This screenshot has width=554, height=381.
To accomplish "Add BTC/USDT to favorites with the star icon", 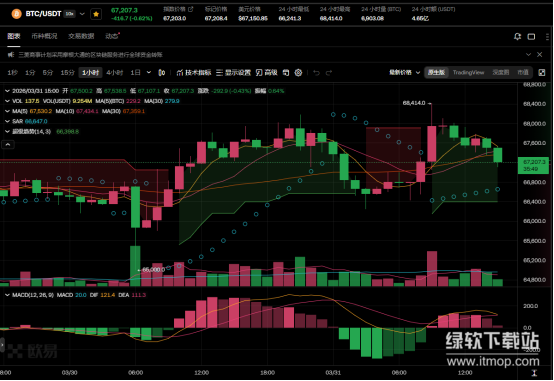I will 96,14.
